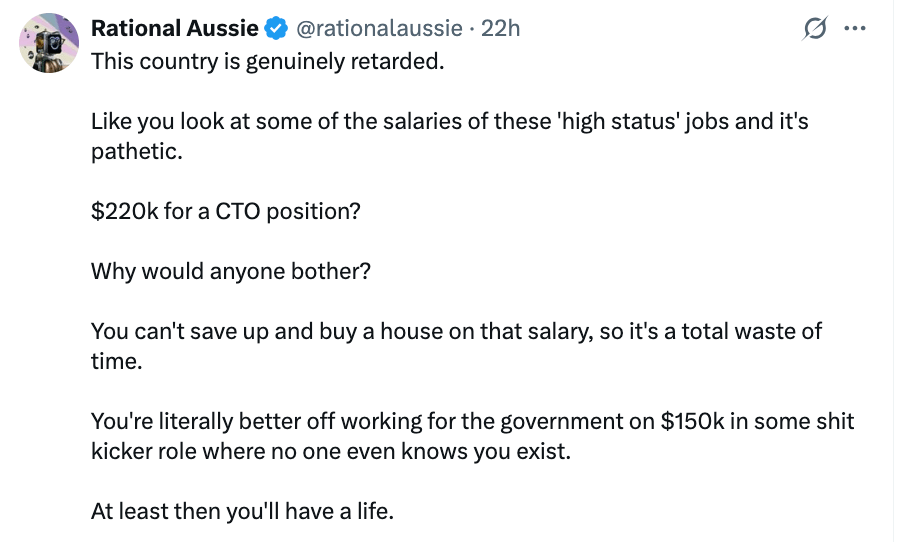The height and width of the screenshot is (542, 914).
Task: Open the three-dot more options menu
Action: [854, 29]
